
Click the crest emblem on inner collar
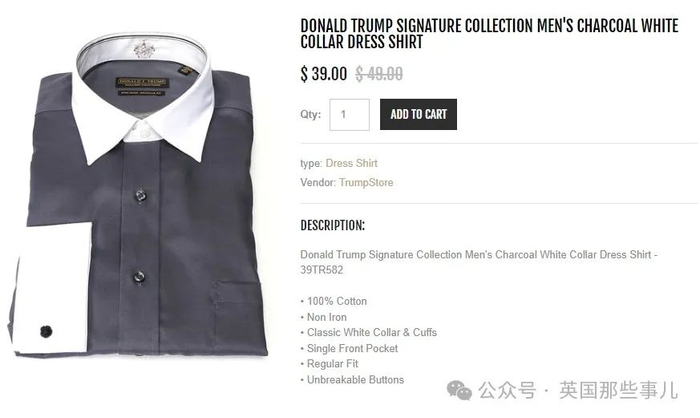pos(144,49)
